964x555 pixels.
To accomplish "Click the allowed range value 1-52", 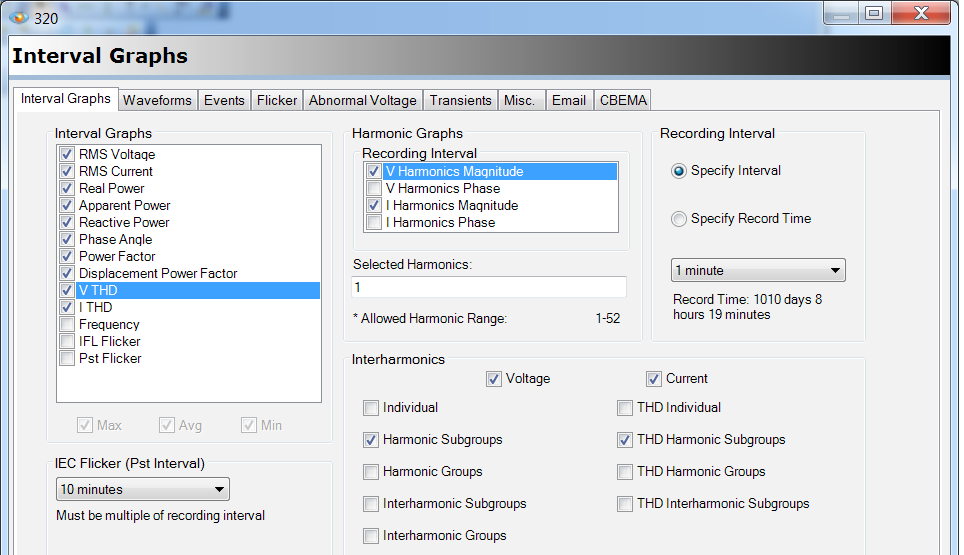I will (x=607, y=318).
